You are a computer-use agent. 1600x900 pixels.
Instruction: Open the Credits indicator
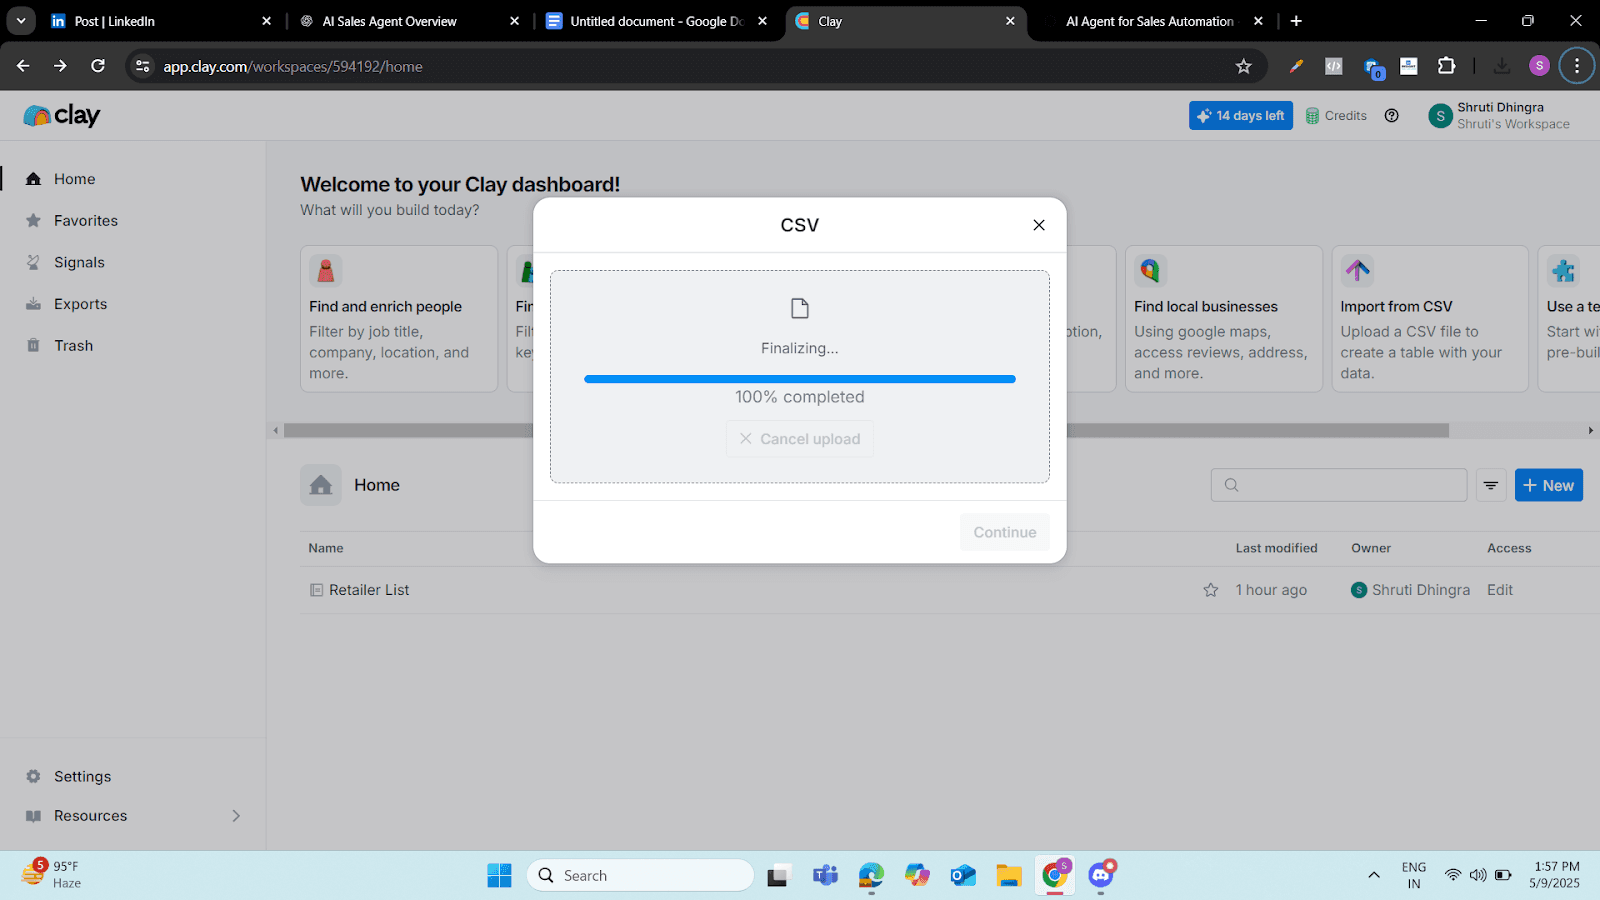1336,116
